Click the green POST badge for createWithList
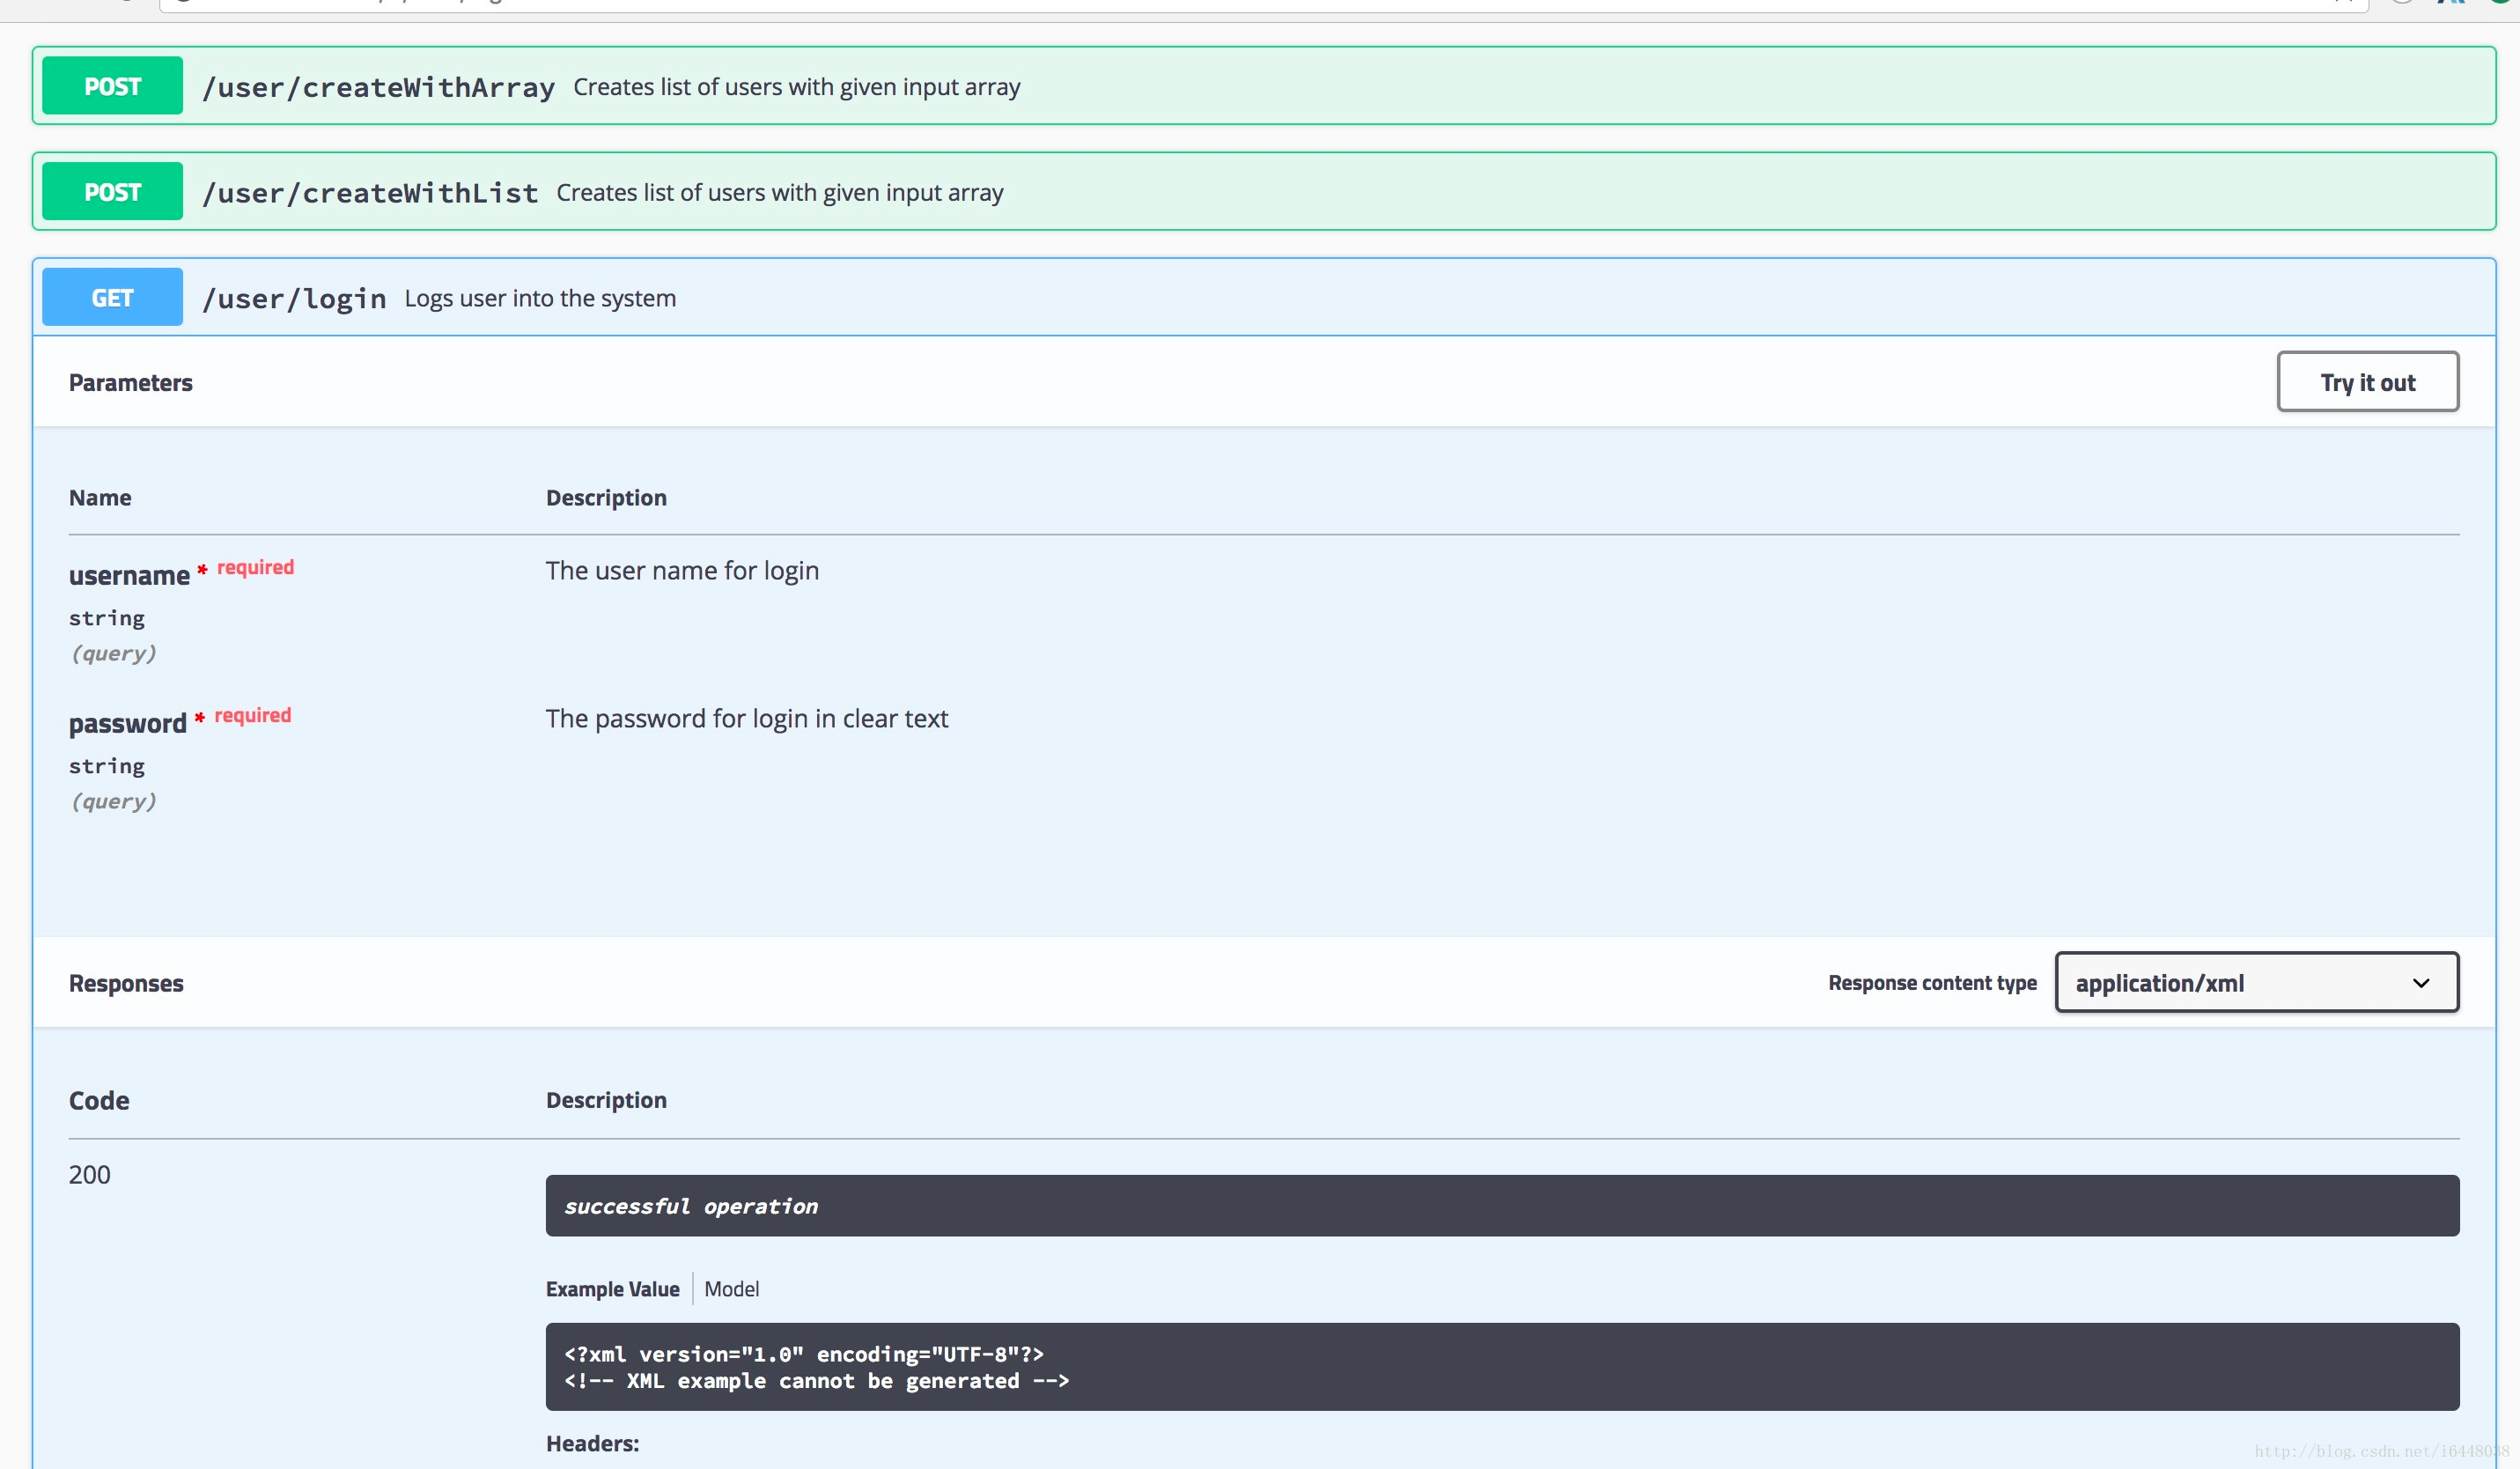Image resolution: width=2520 pixels, height=1469 pixels. [x=112, y=192]
